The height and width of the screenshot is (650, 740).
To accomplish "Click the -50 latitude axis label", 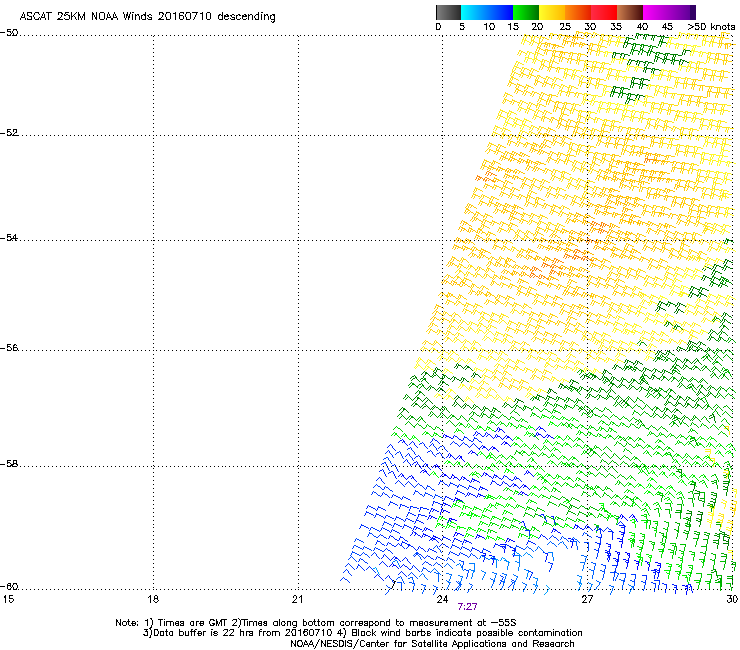I will tap(9, 33).
